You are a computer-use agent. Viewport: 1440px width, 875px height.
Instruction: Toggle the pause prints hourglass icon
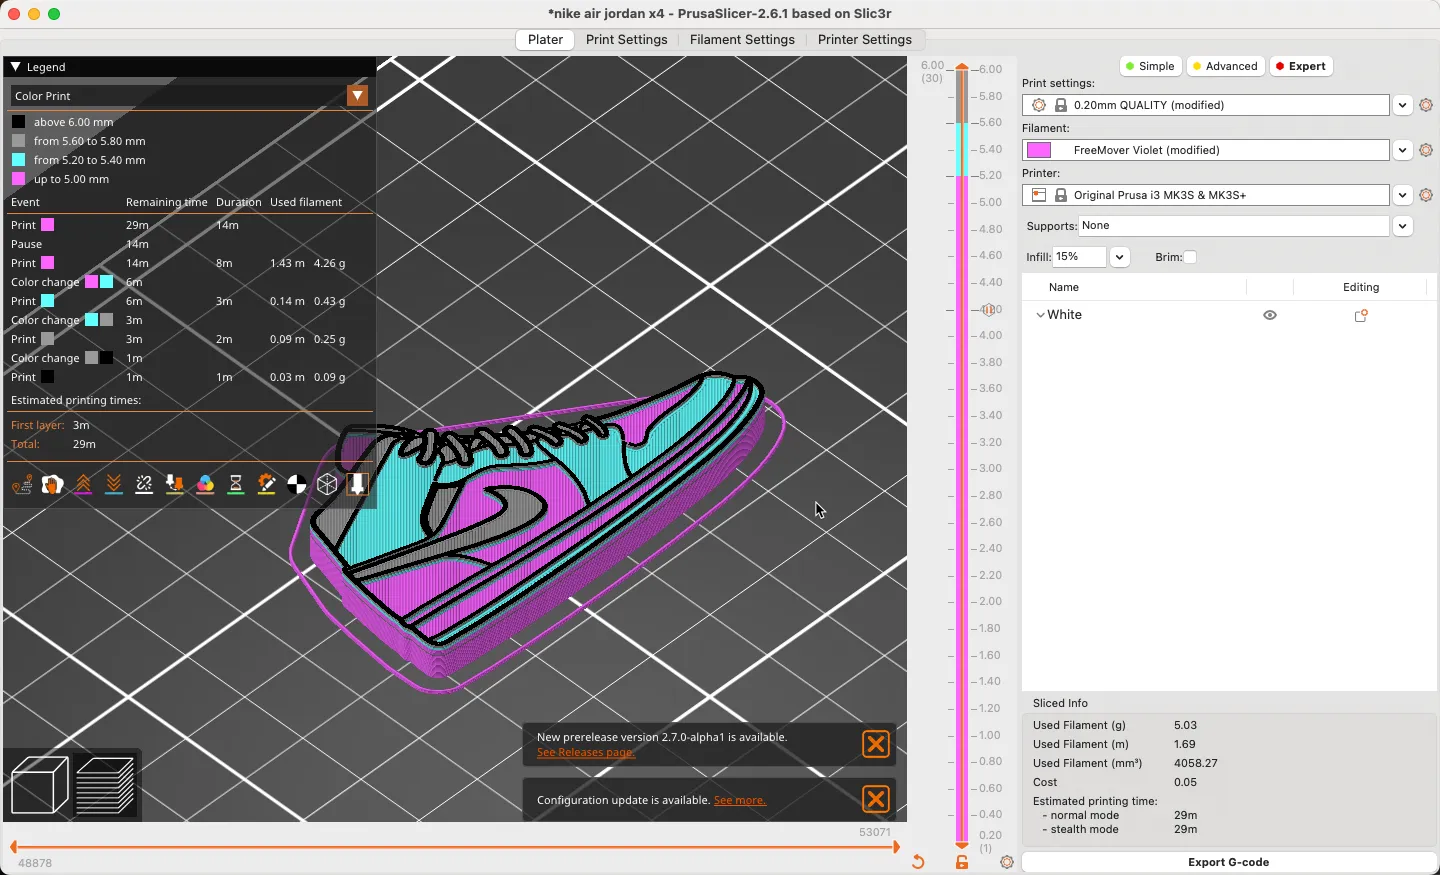pyautogui.click(x=236, y=485)
